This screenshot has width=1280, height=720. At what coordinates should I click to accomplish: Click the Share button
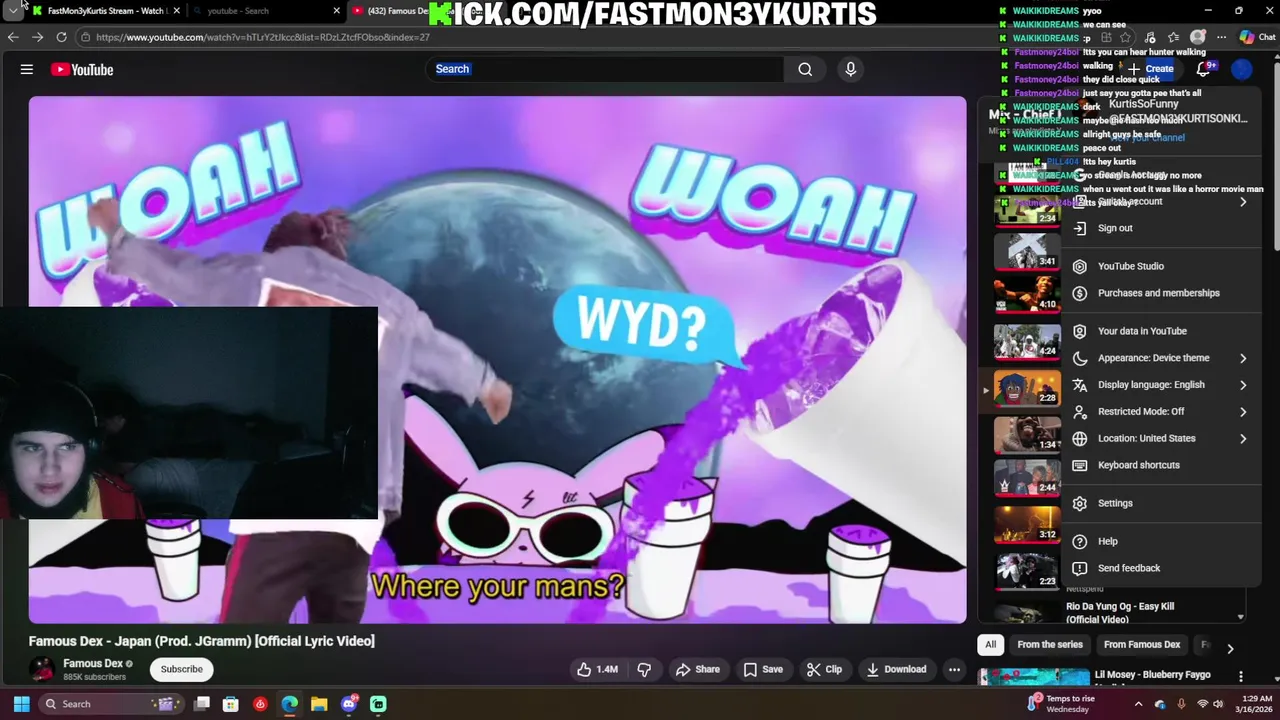(697, 669)
